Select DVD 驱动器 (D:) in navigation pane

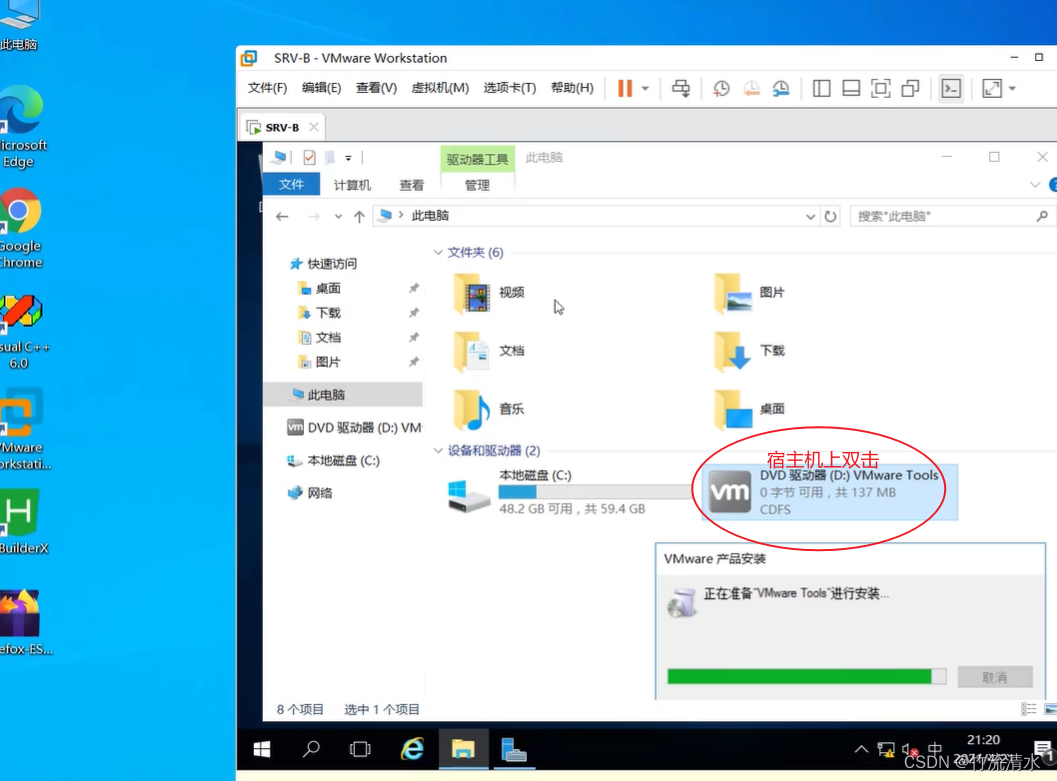[x=354, y=427]
